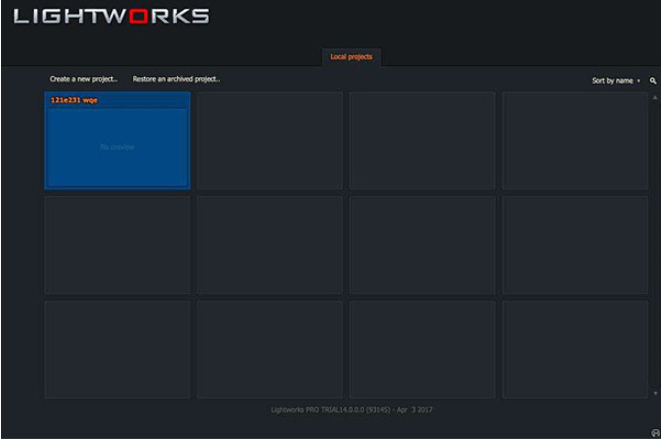
Task: Click the 121e231 wqe project title
Action: pyautogui.click(x=74, y=100)
